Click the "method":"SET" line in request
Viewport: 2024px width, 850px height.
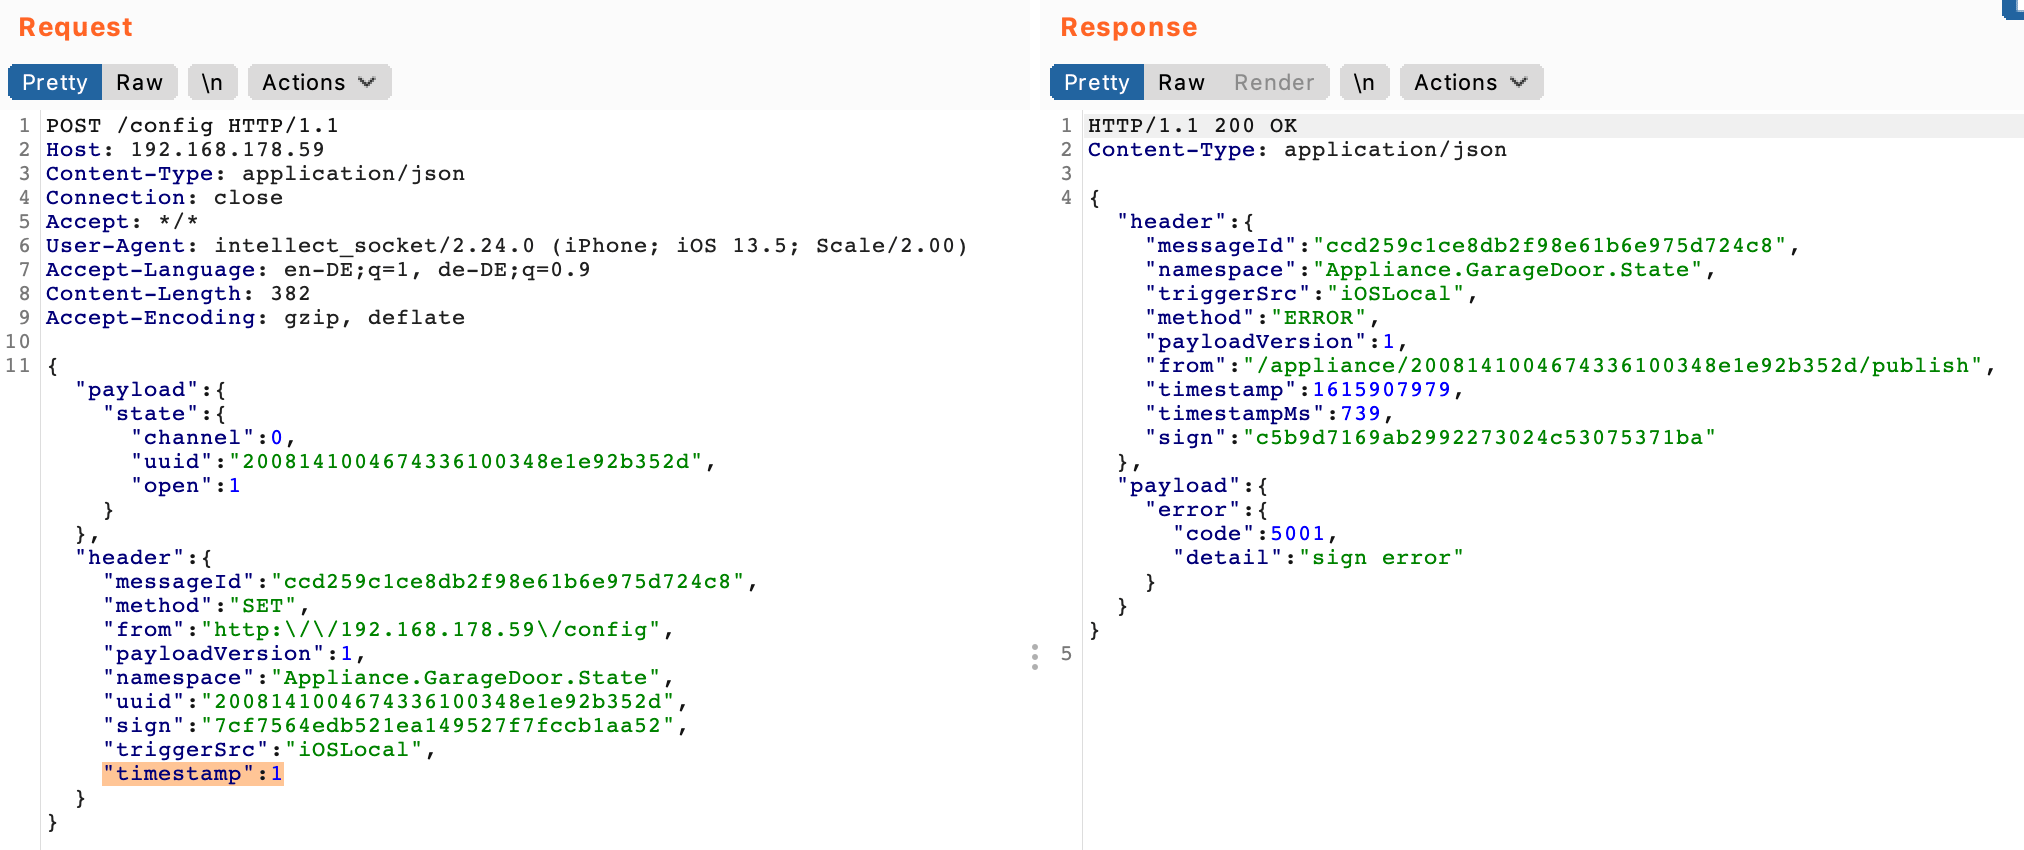[x=206, y=606]
